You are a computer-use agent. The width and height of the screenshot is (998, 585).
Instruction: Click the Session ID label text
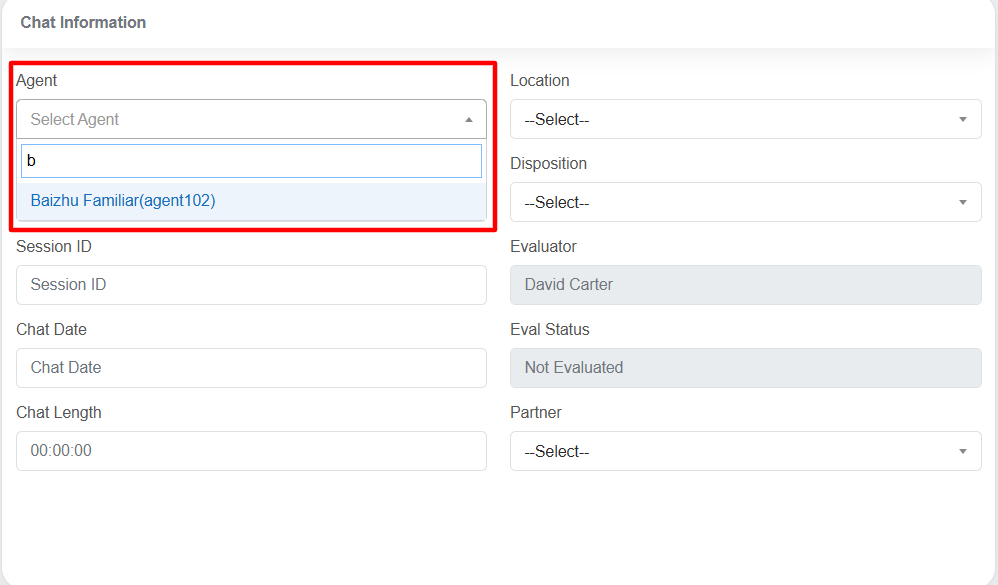tap(54, 246)
